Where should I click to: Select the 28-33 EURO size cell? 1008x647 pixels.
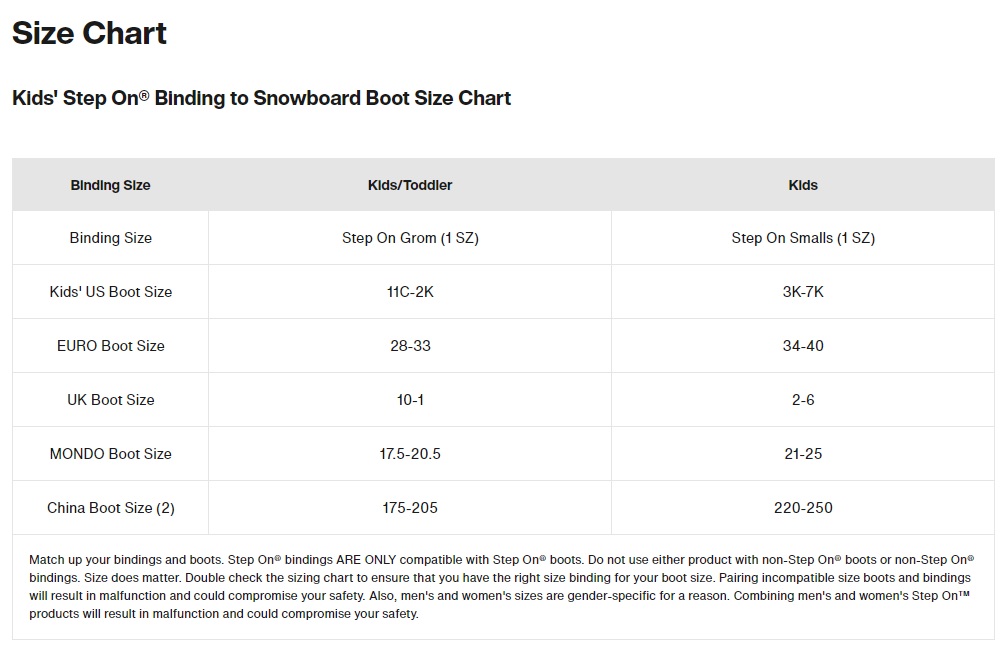point(410,346)
